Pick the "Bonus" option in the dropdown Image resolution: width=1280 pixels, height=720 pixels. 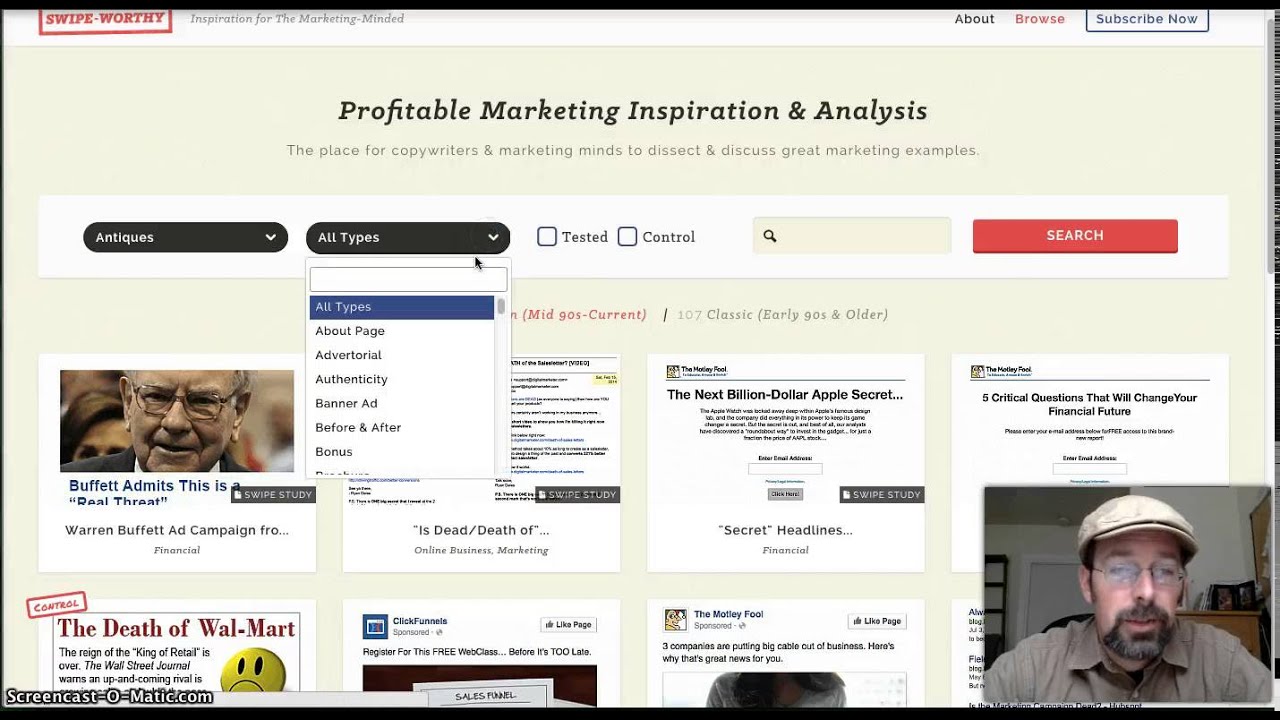click(401, 452)
